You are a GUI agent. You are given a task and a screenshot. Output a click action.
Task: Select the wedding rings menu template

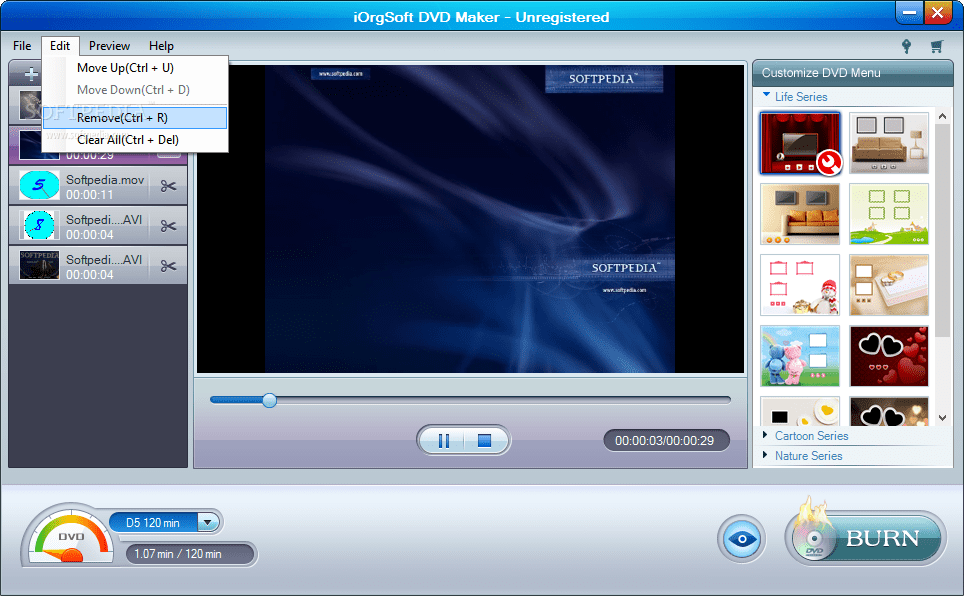click(x=889, y=285)
